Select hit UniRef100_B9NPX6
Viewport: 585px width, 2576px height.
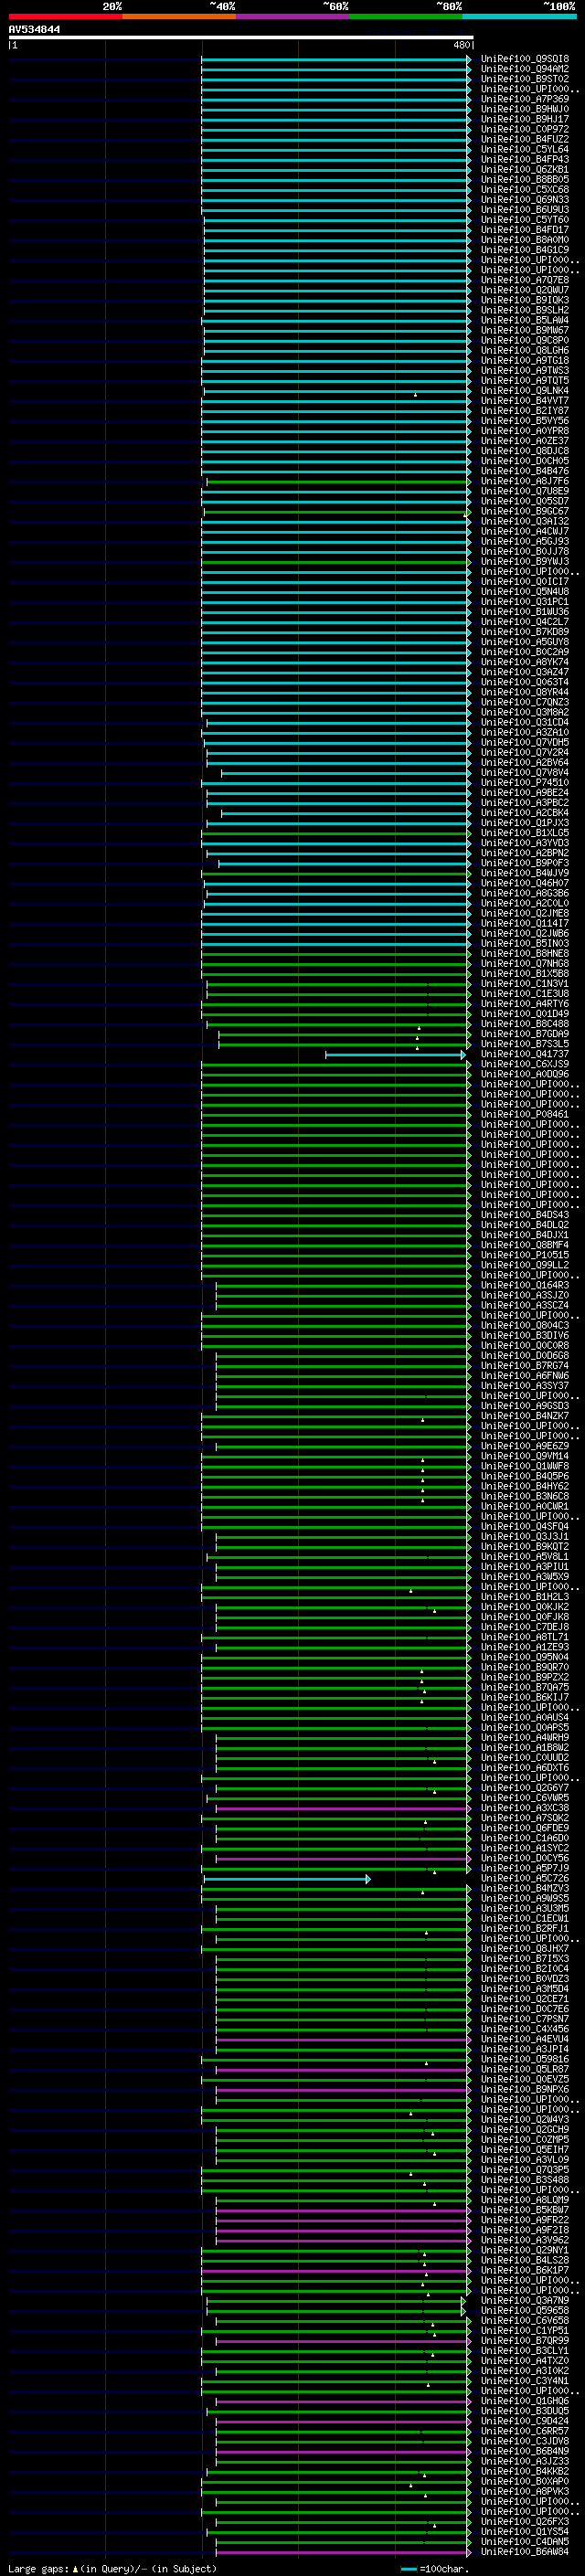click(525, 2089)
